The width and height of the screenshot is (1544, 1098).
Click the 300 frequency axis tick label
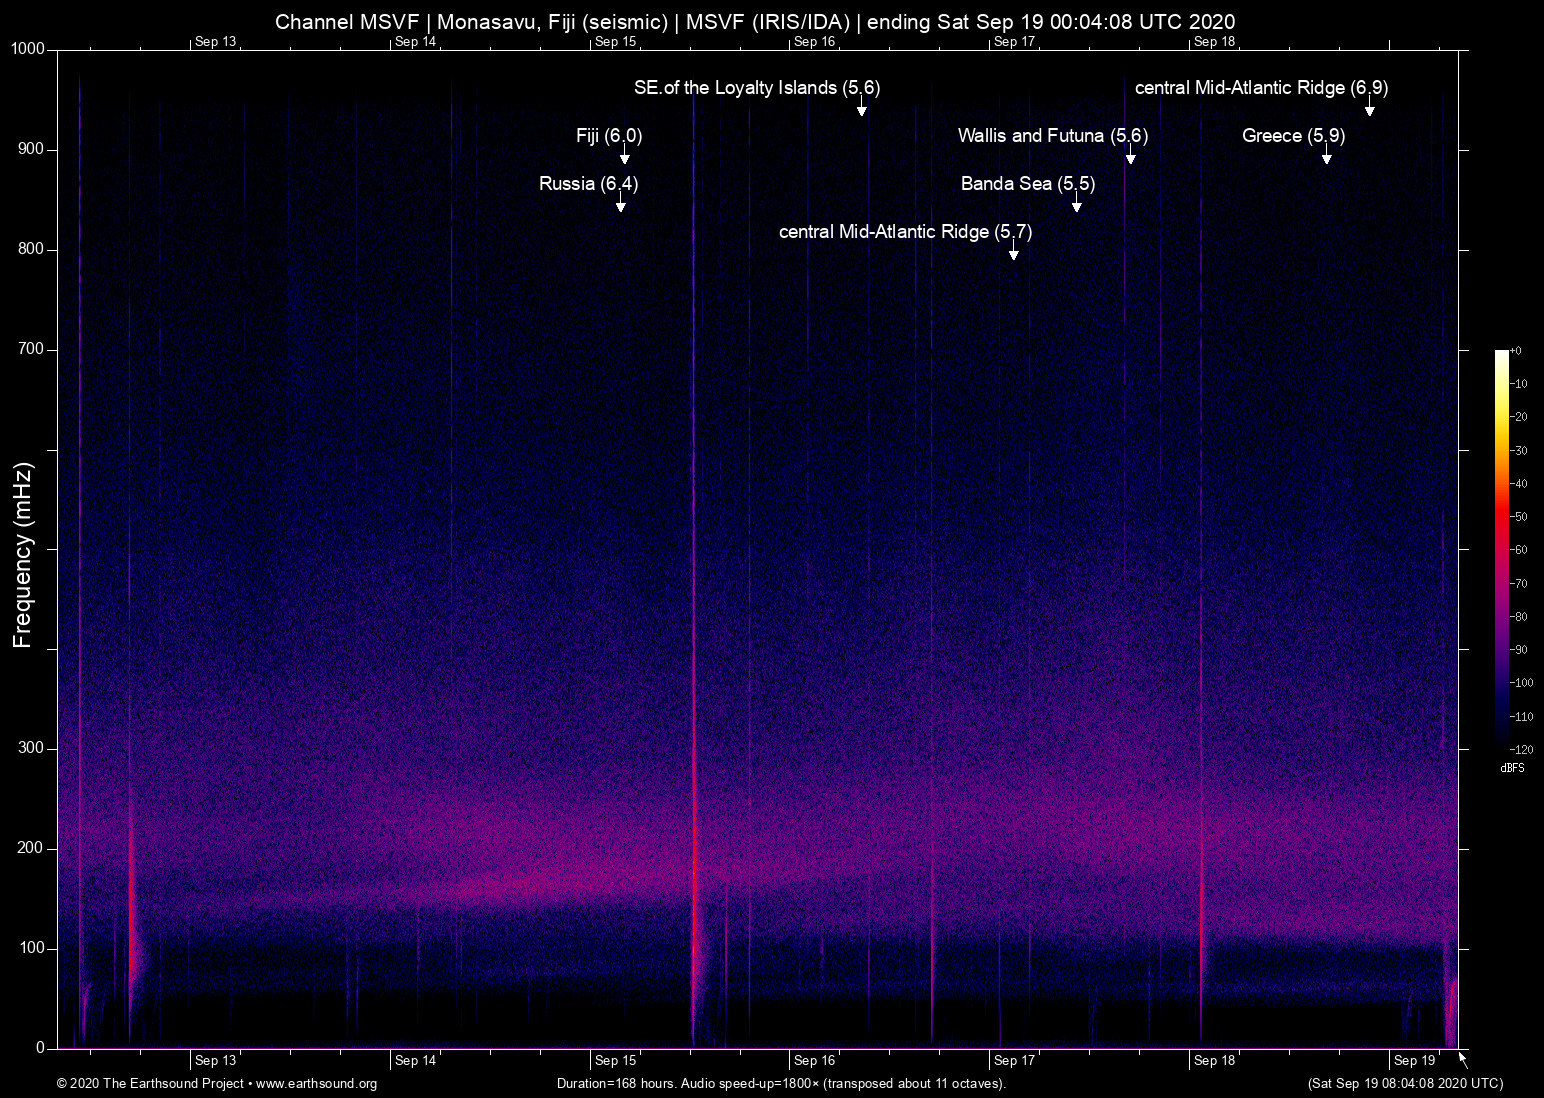click(x=32, y=749)
